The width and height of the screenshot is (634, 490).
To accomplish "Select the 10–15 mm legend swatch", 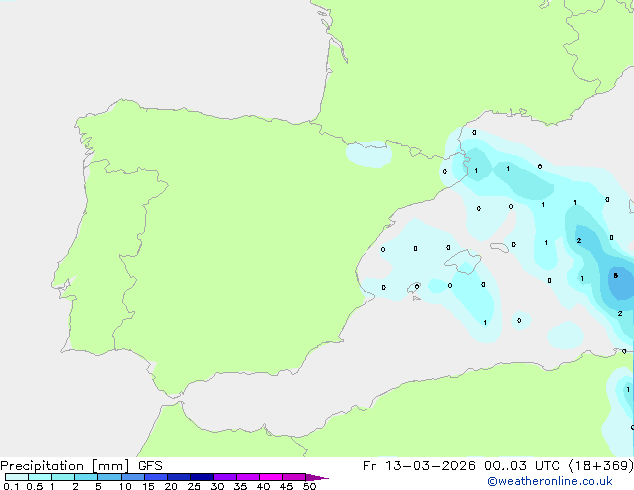I will pyautogui.click(x=132, y=477).
